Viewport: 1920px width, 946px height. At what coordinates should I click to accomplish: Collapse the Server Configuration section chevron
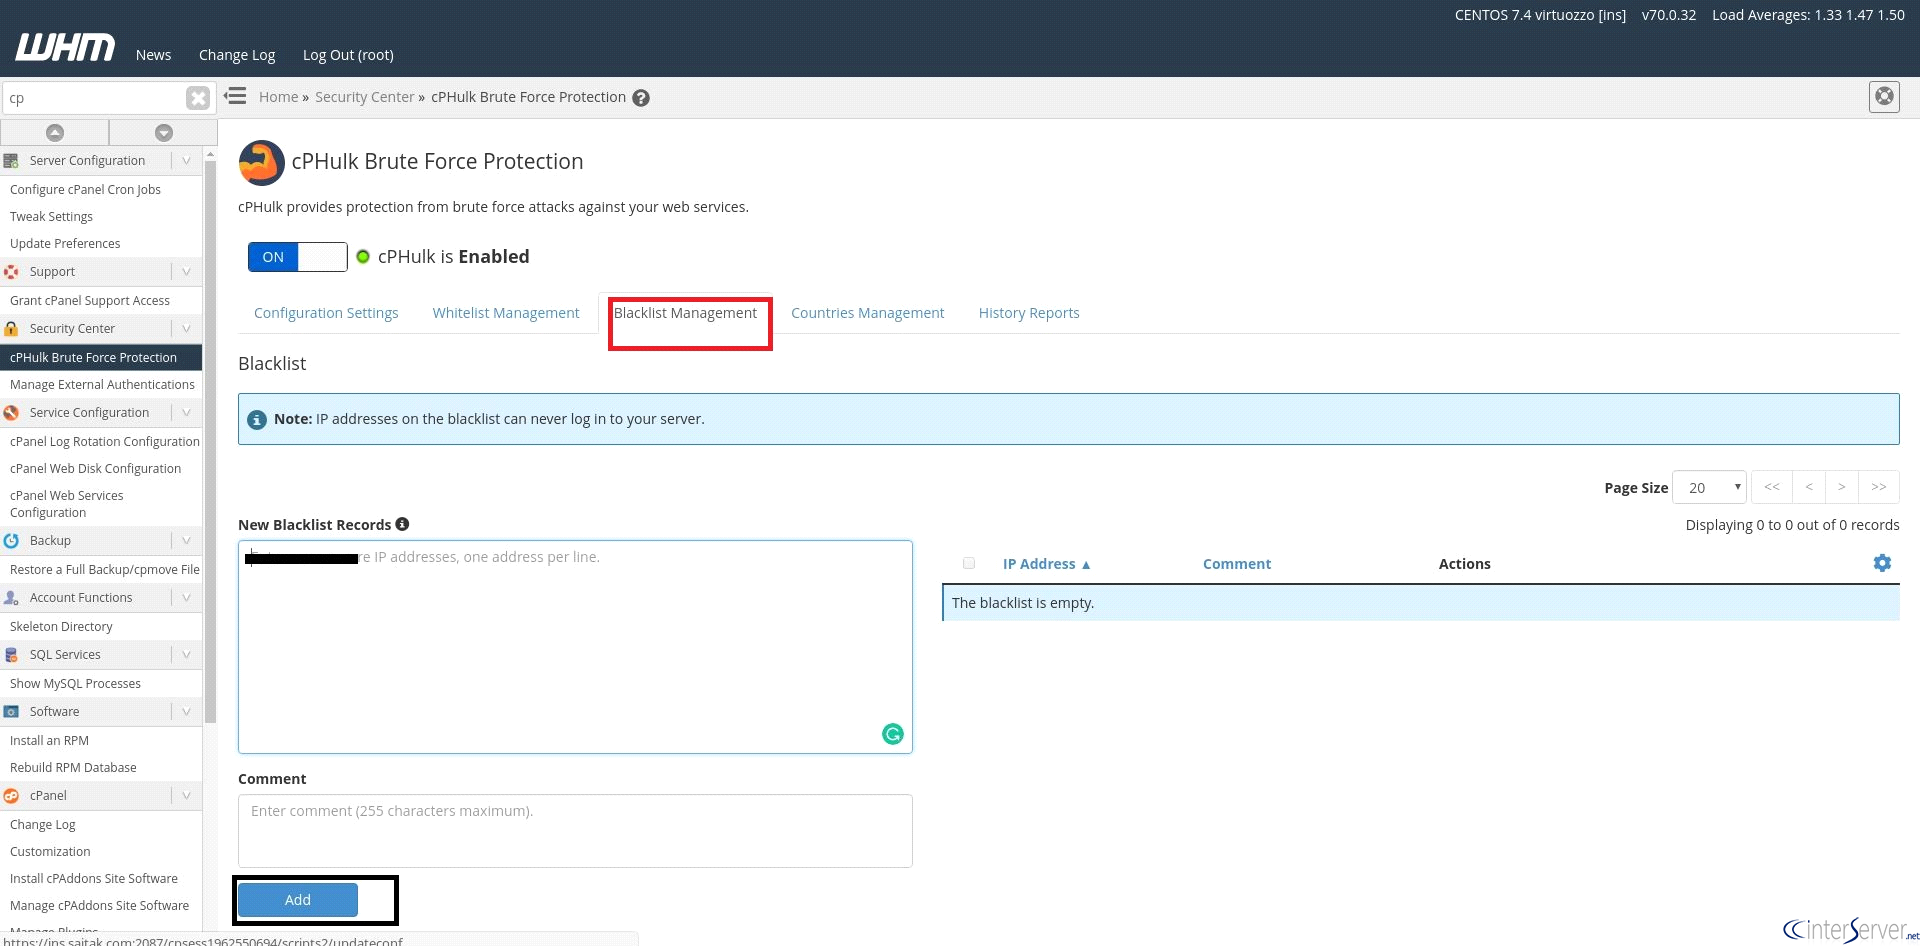pos(186,161)
